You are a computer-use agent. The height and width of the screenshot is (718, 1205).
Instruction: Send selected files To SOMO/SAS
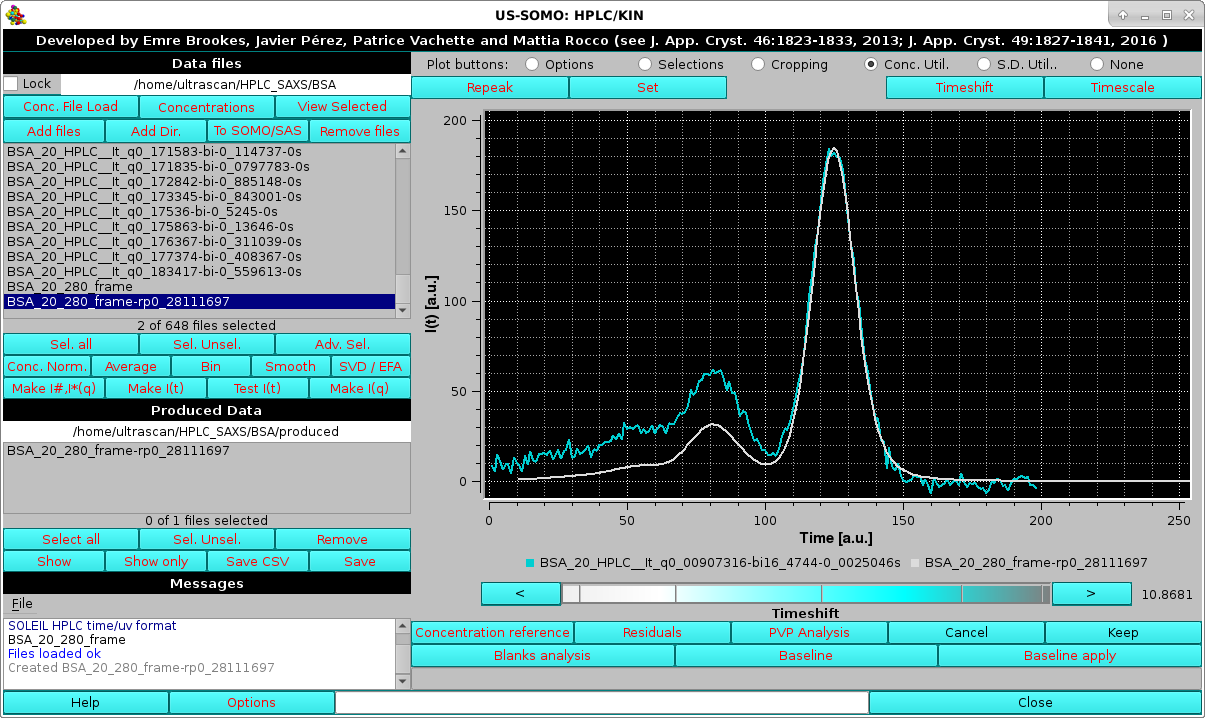tap(257, 130)
